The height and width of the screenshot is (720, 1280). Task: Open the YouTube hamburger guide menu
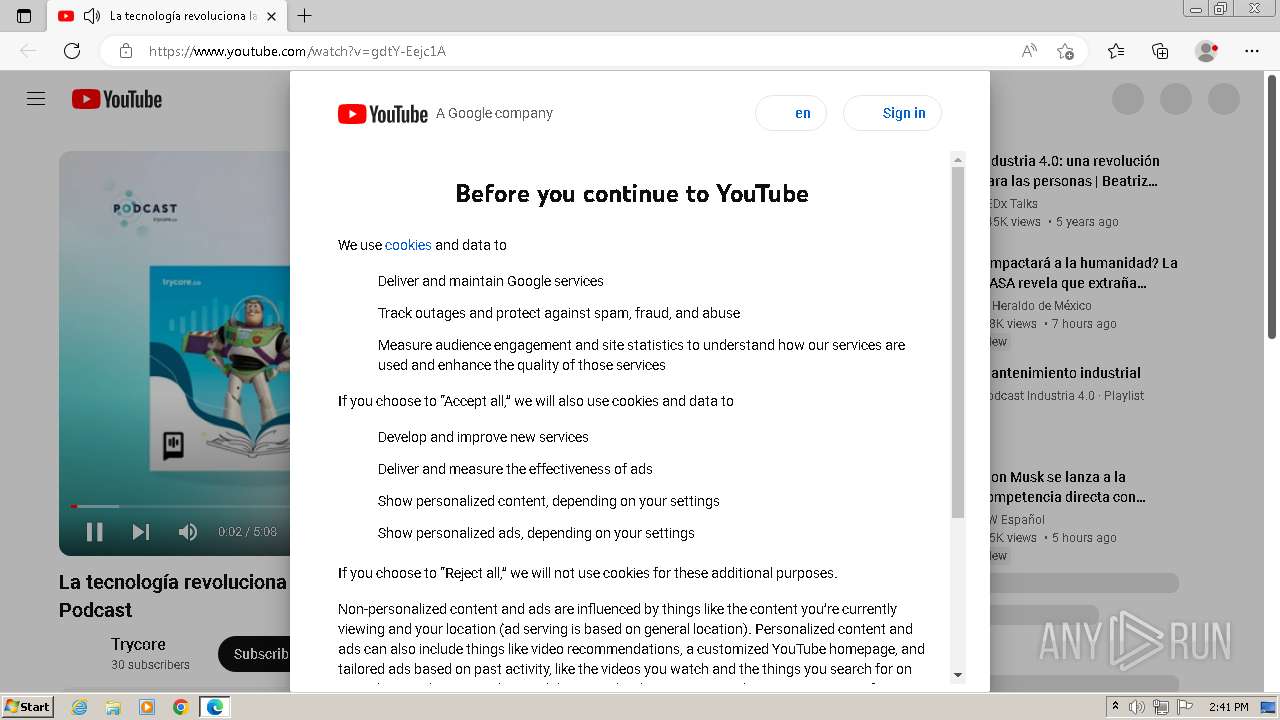pos(36,99)
